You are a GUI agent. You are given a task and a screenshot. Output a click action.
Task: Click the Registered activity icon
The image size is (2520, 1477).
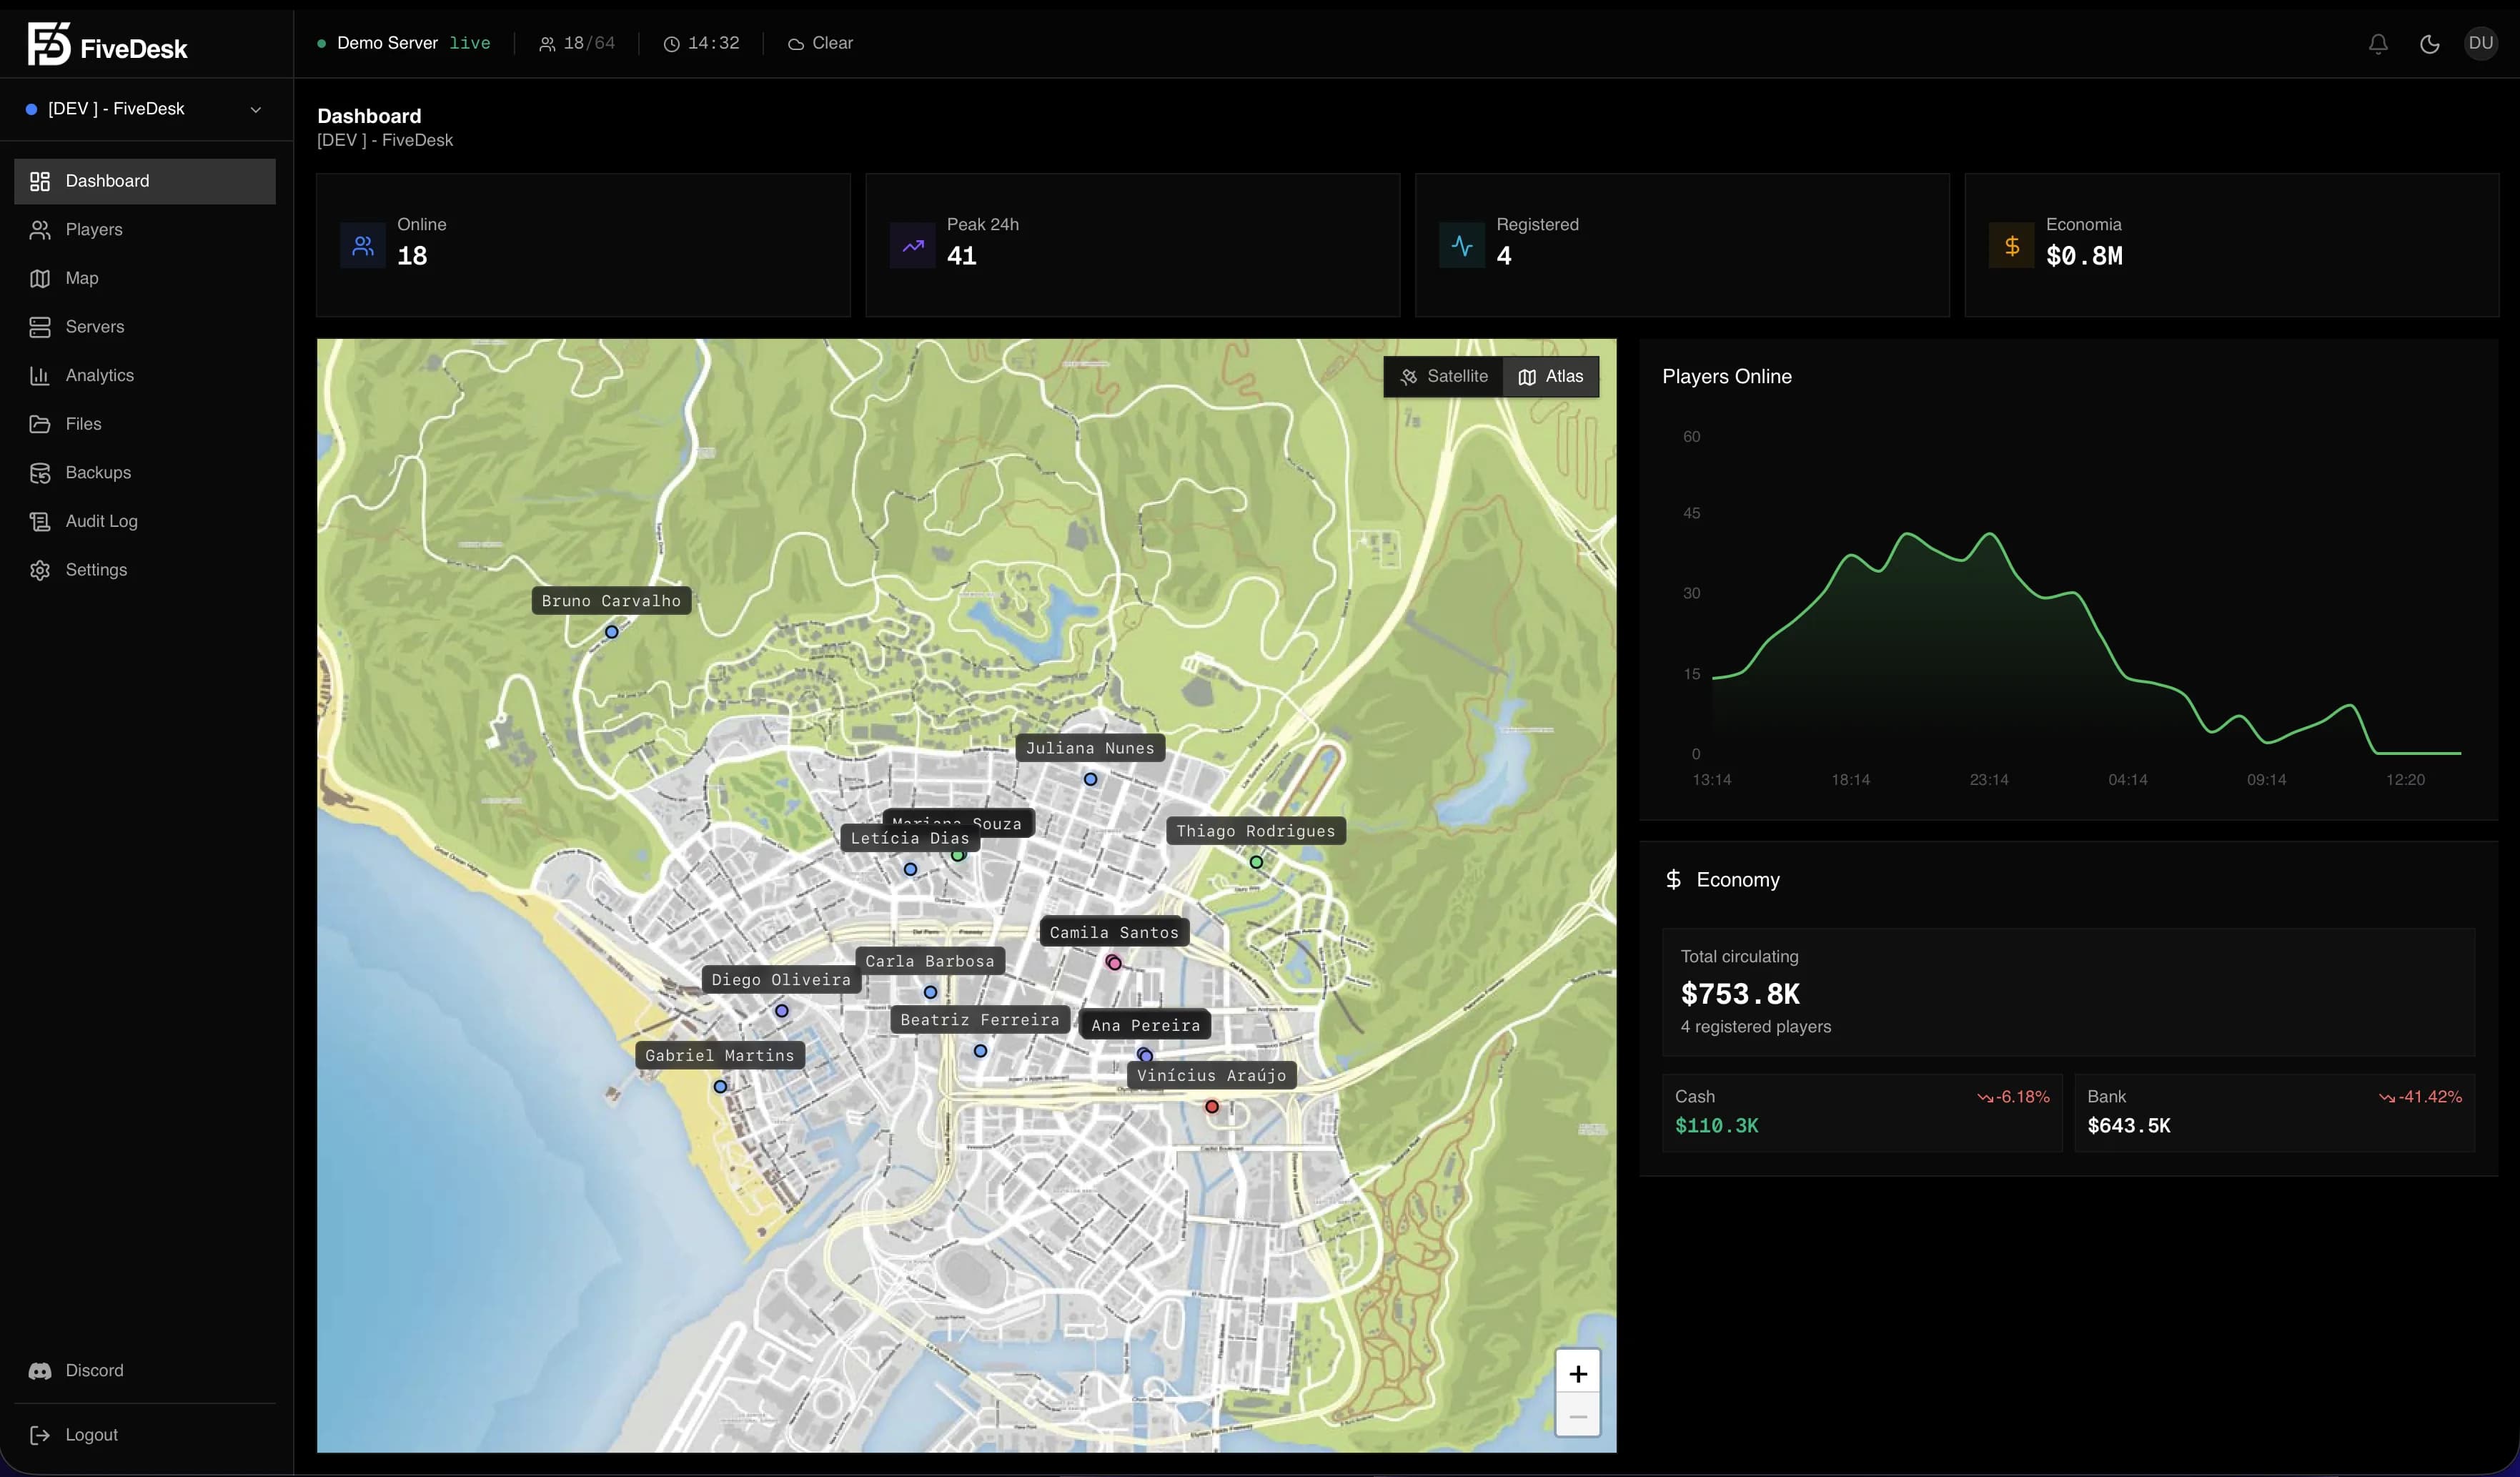1462,245
